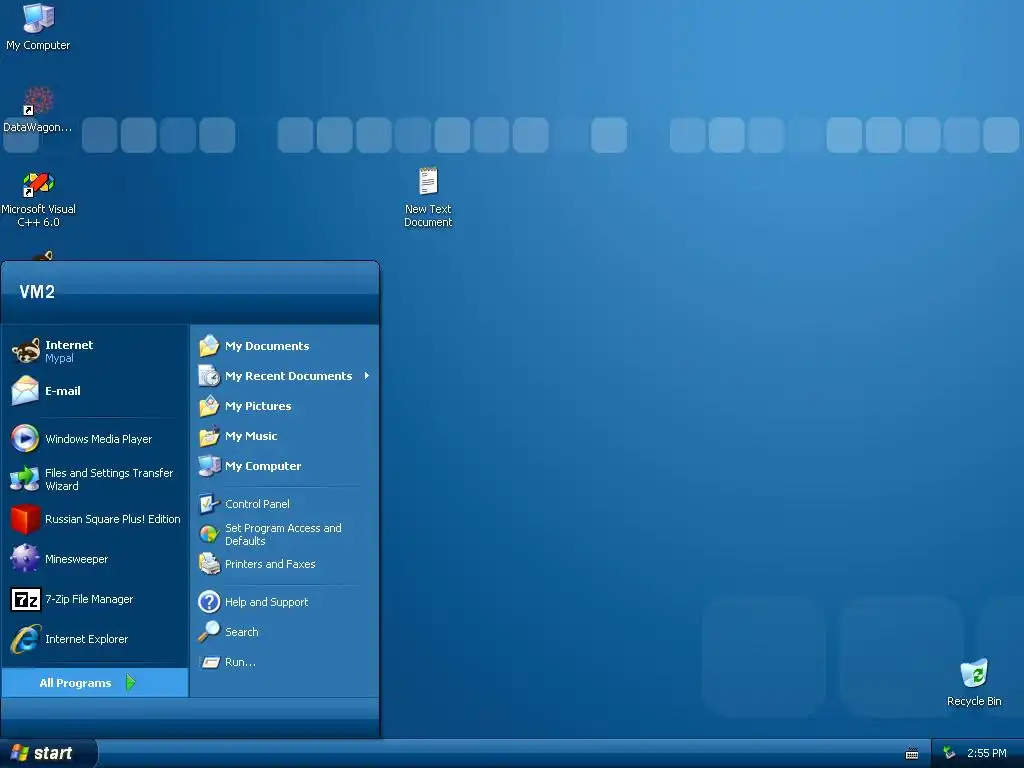This screenshot has width=1024, height=768.
Task: Choose Control Panel menu entry text
Action: coord(257,504)
